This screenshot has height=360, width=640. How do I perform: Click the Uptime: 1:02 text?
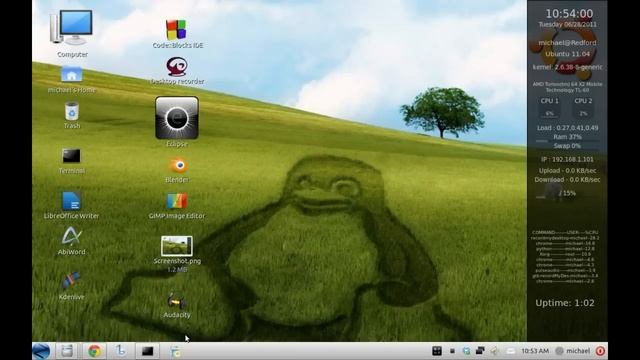click(565, 303)
